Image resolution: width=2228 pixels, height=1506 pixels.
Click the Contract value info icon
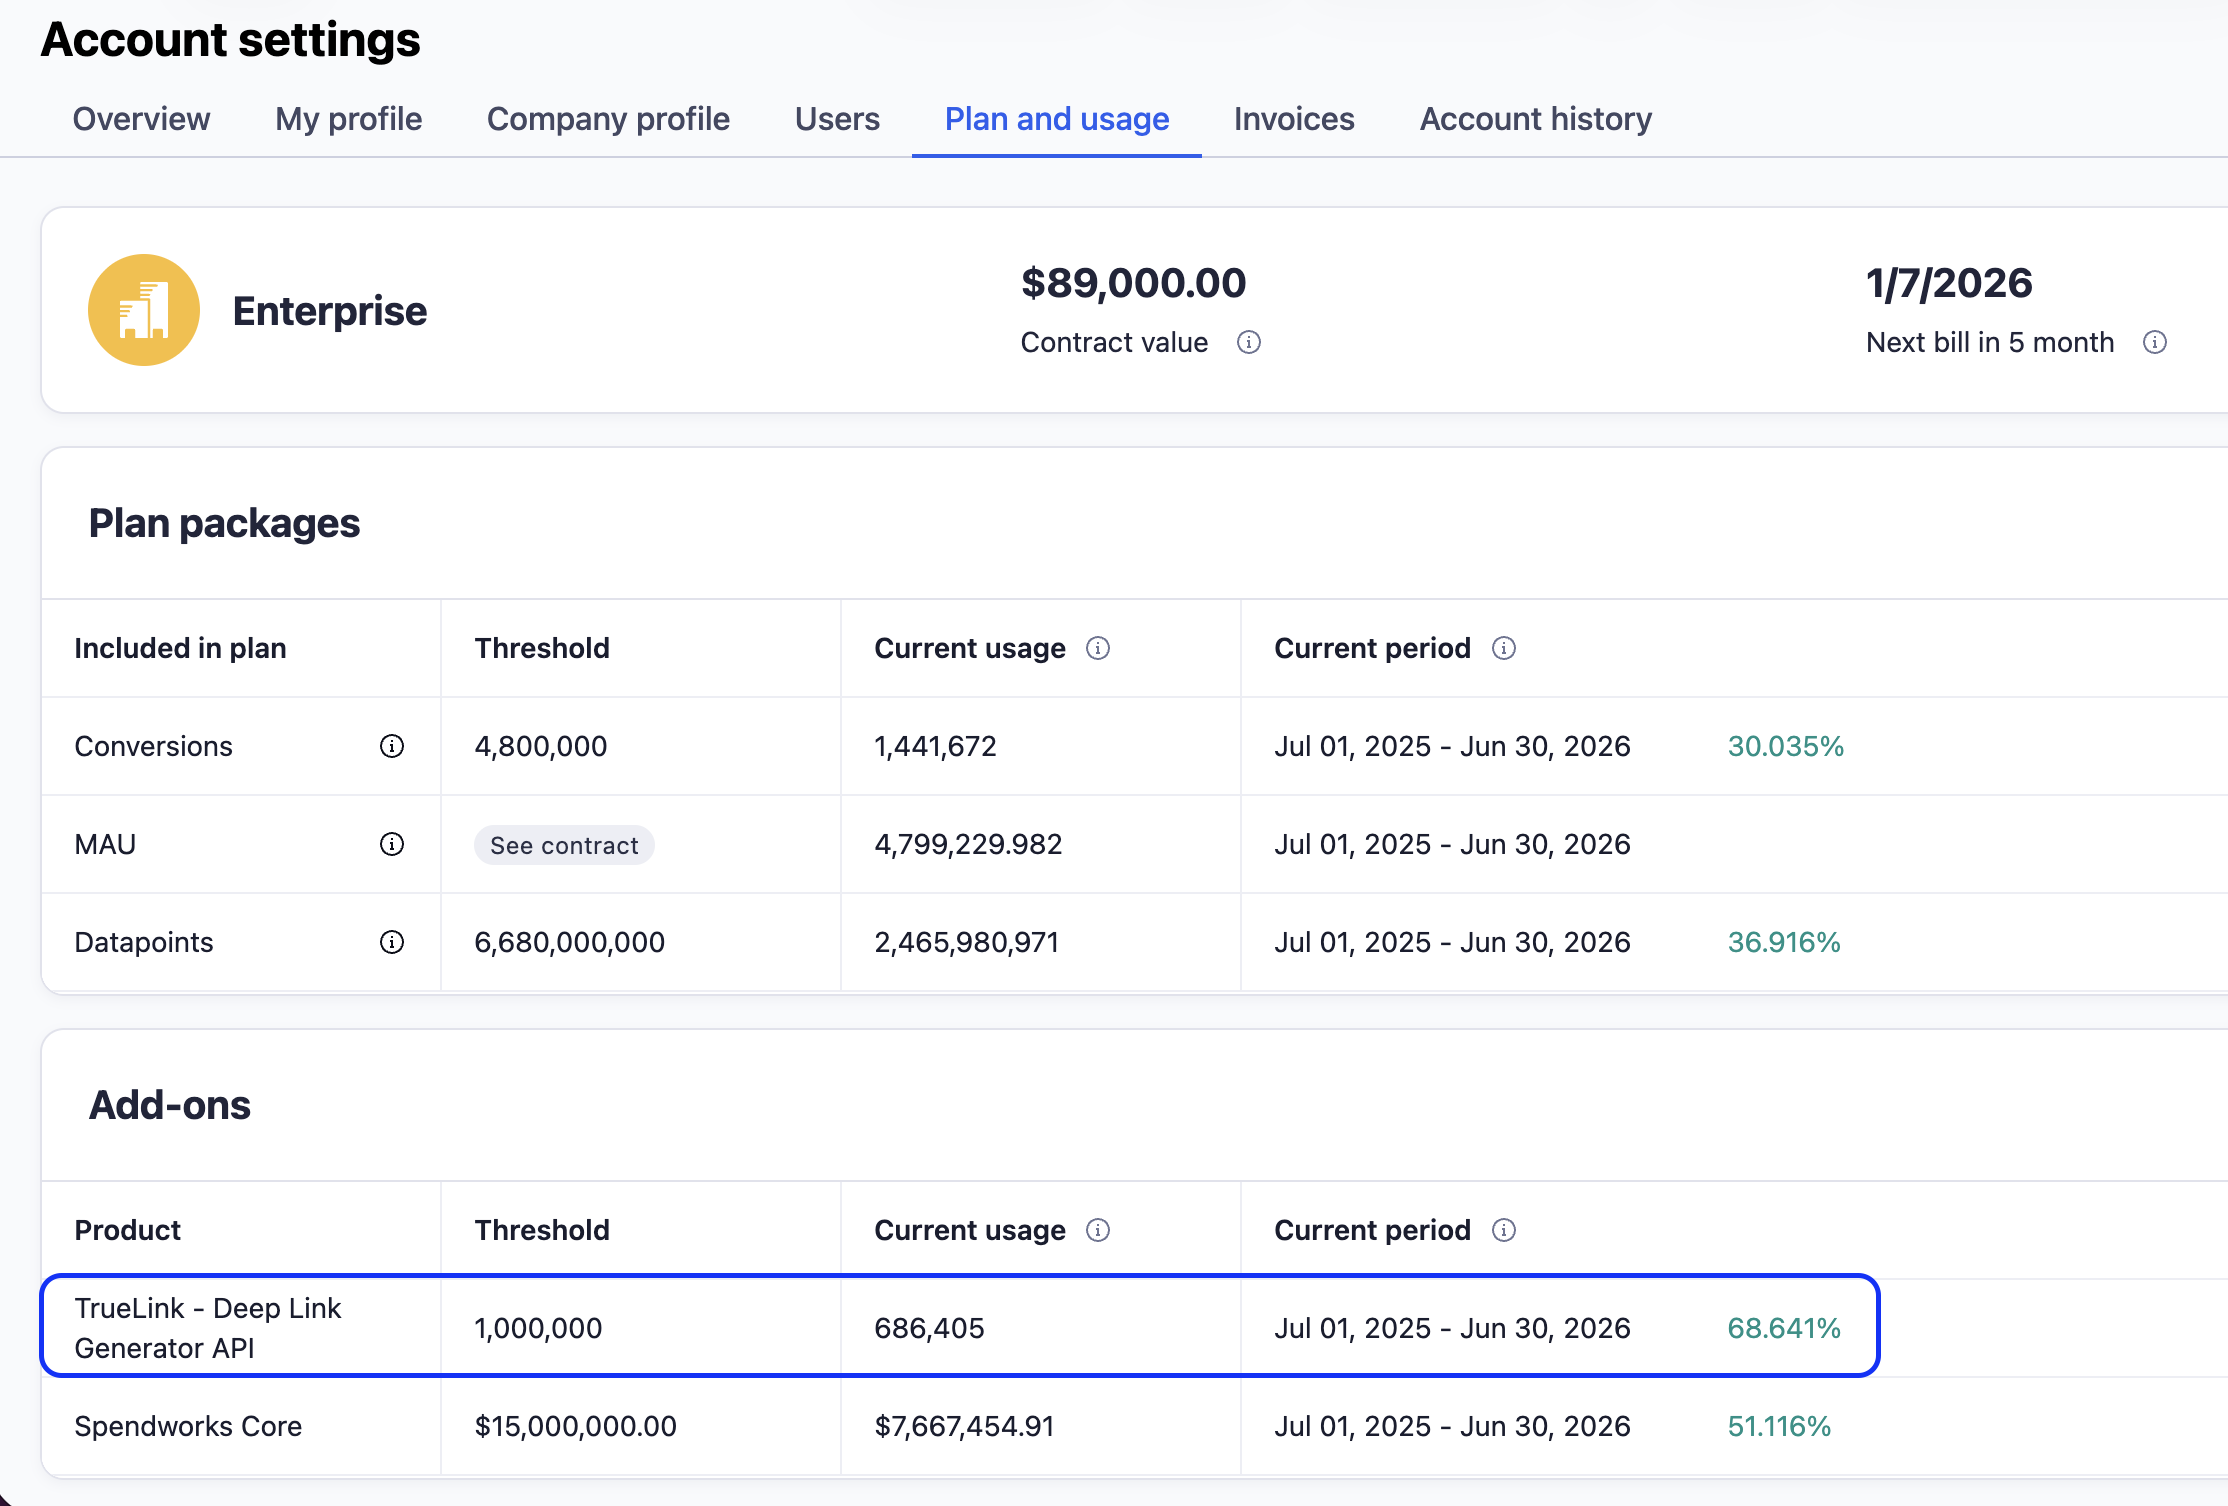tap(1248, 343)
